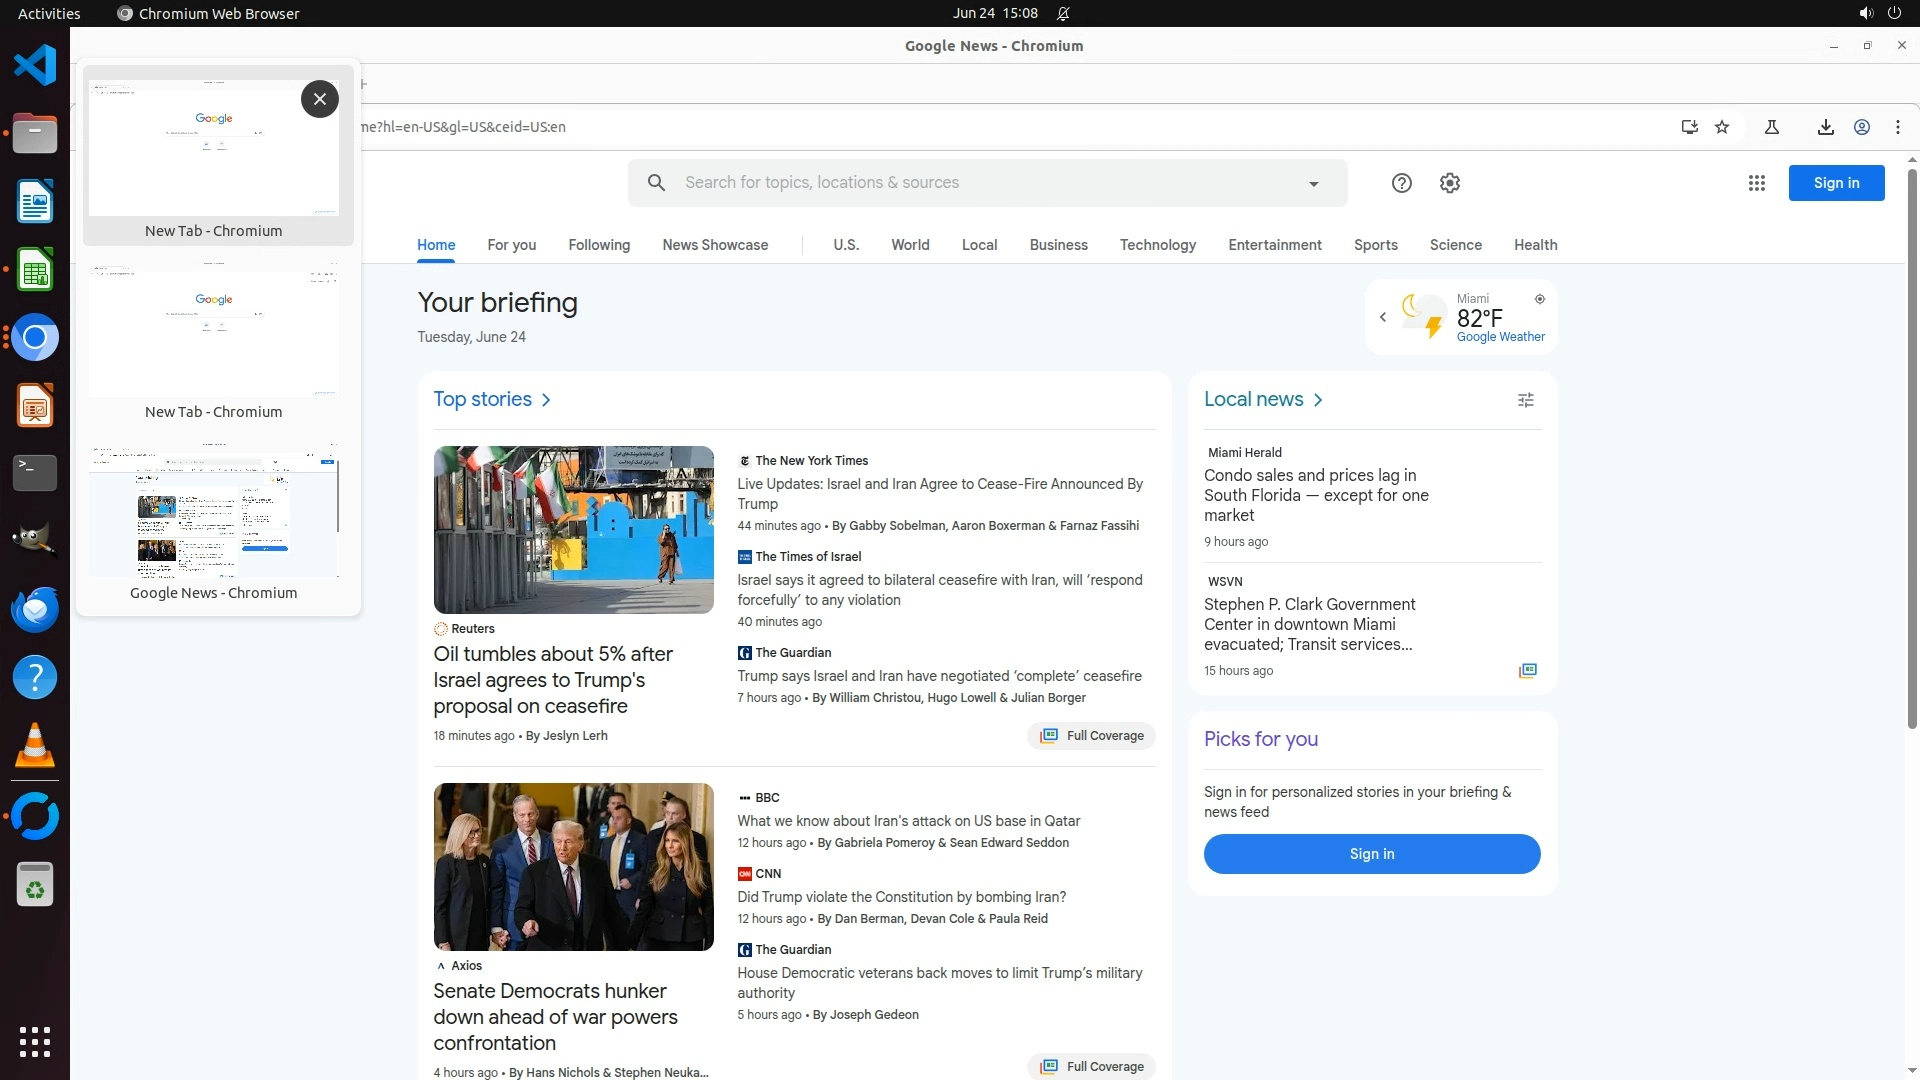This screenshot has height=1080, width=1920.
Task: Open Full Coverage for the oil story
Action: [x=1091, y=736]
